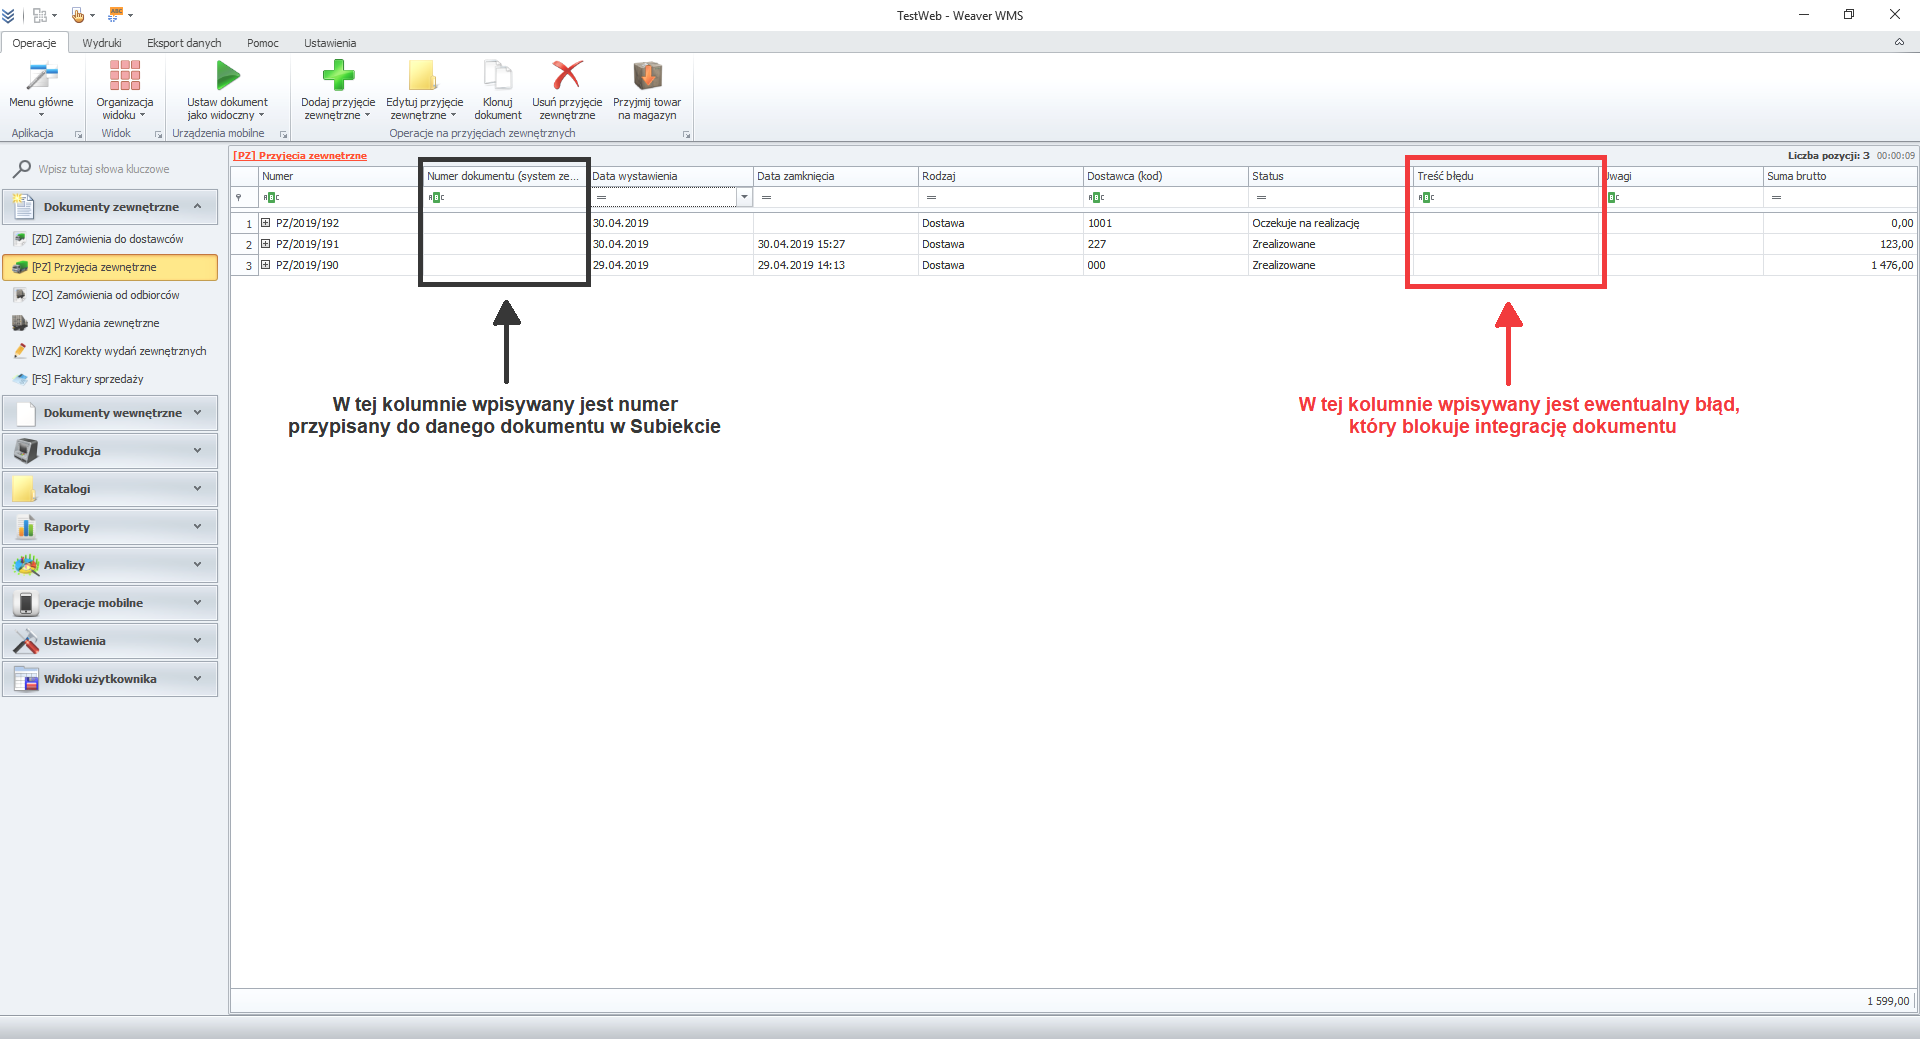Switch to the Wydruki ribbon tab
1920x1039 pixels.
102,43
